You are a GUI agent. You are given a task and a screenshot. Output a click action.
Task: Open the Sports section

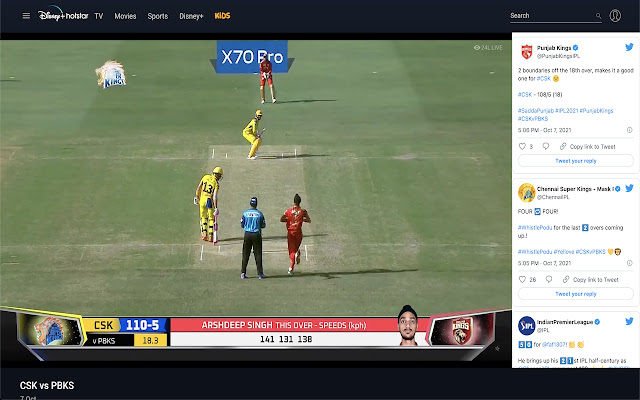point(158,16)
